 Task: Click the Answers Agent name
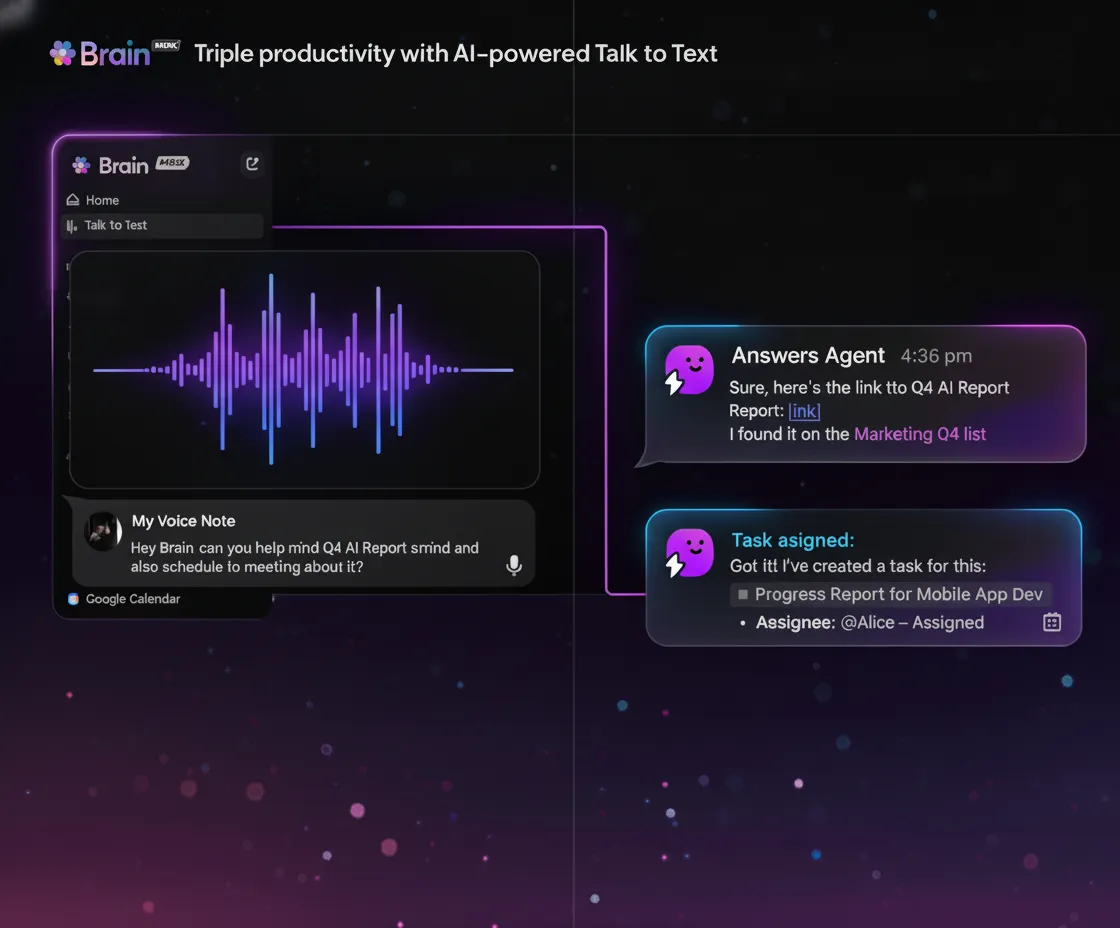[x=808, y=355]
